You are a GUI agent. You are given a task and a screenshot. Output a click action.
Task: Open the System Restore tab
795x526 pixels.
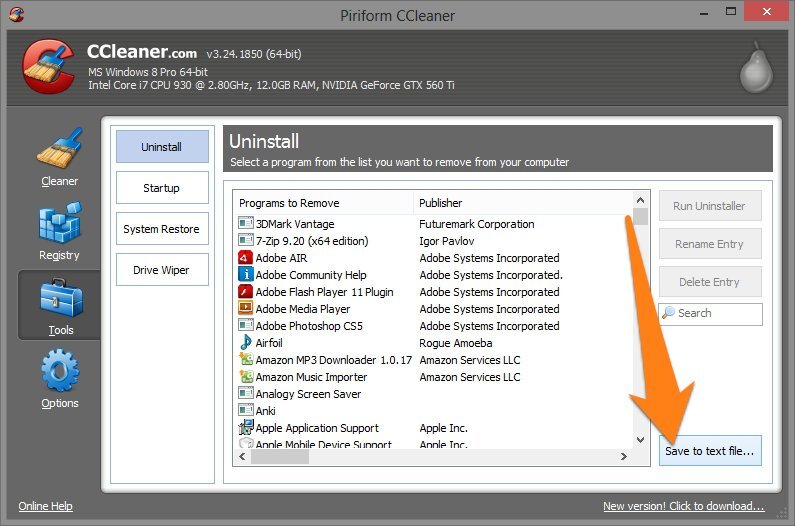click(x=161, y=229)
